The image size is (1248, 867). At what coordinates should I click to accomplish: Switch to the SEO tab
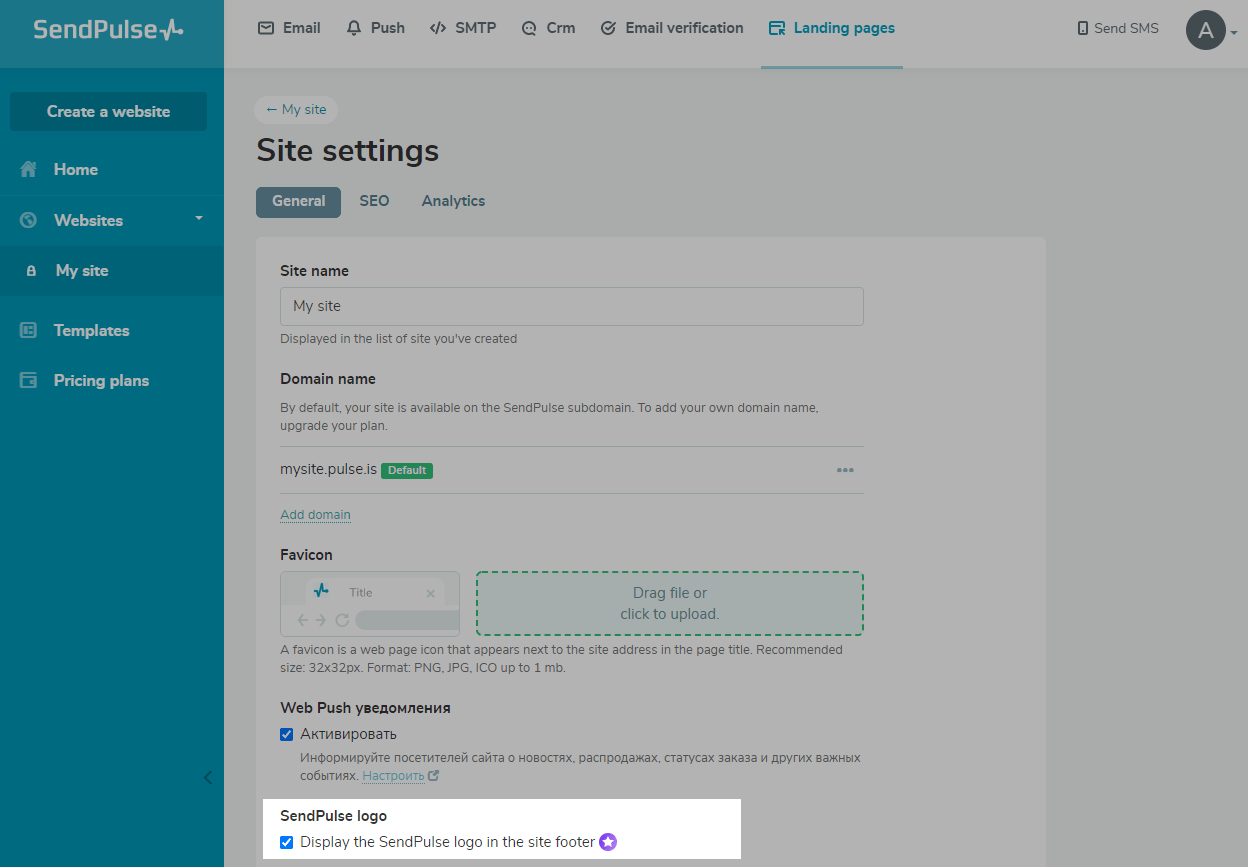click(374, 201)
